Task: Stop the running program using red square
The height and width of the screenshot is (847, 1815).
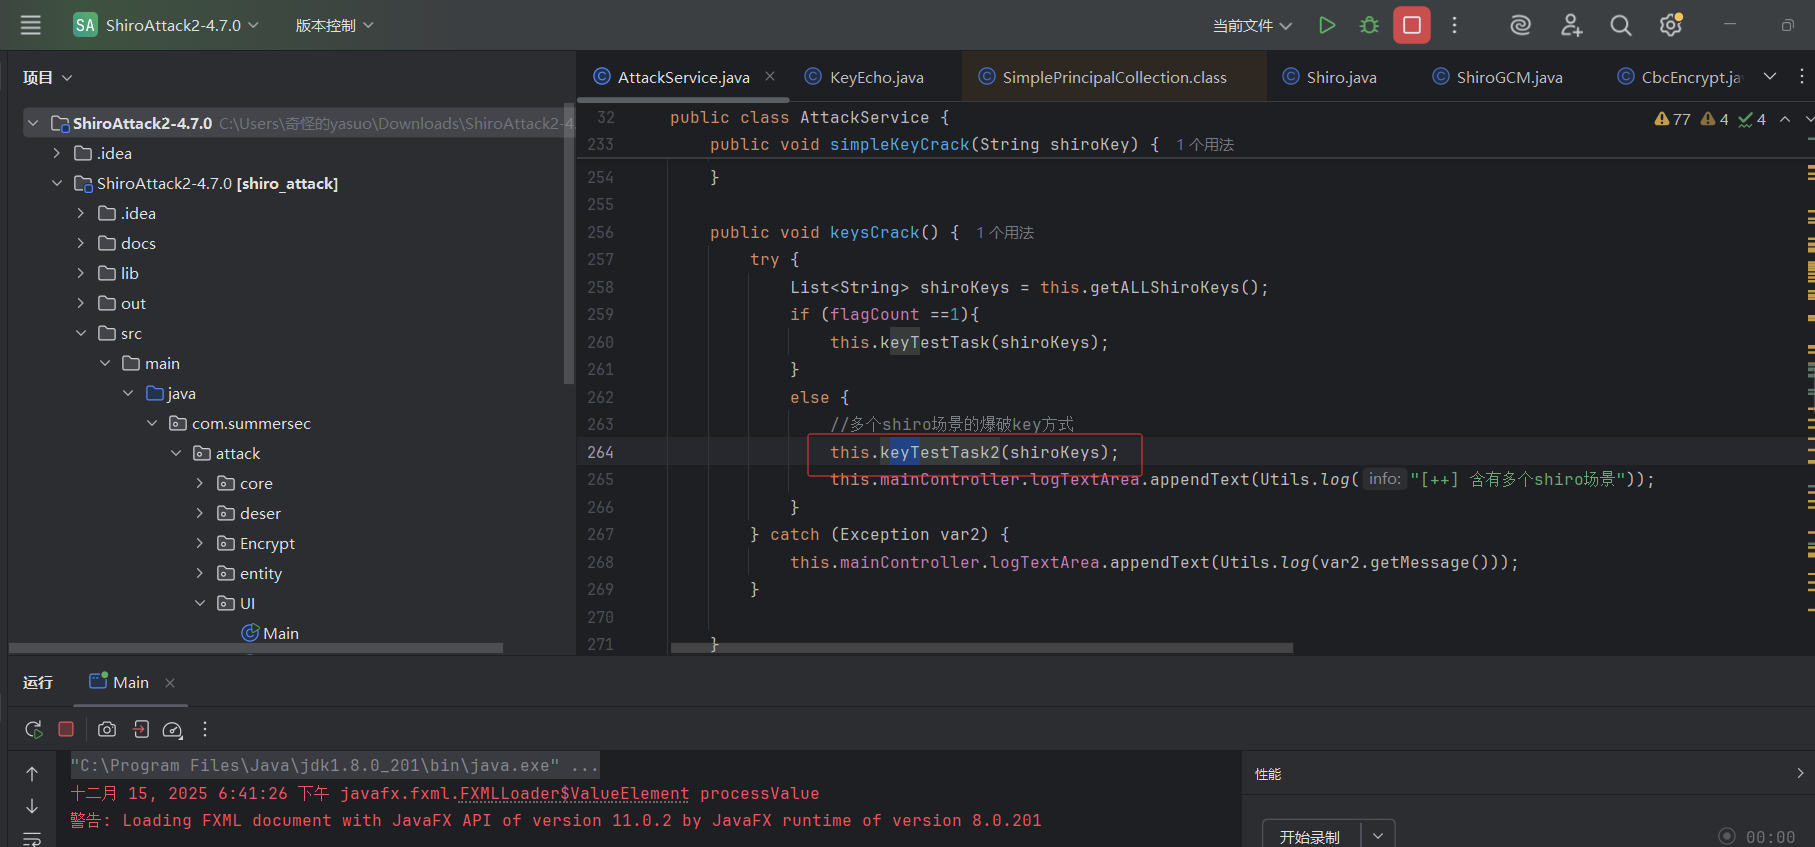Action: tap(1411, 25)
